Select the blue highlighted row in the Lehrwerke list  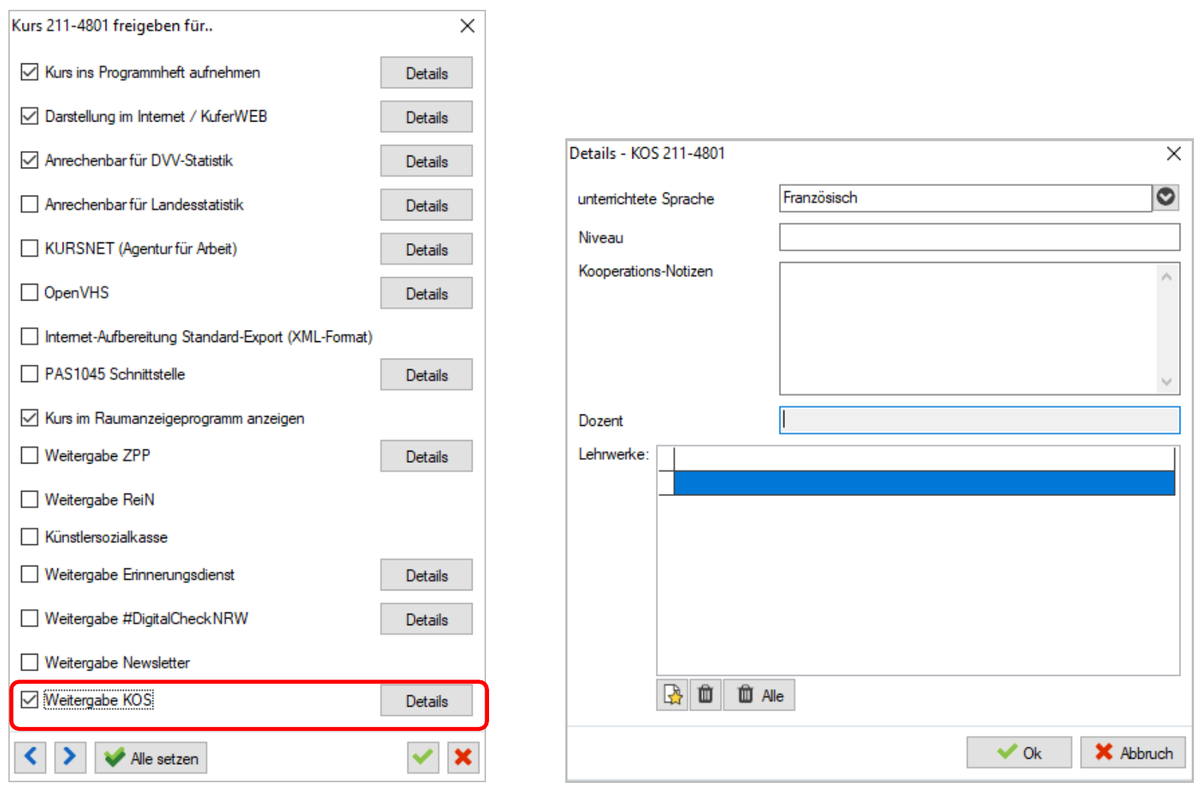[x=924, y=483]
